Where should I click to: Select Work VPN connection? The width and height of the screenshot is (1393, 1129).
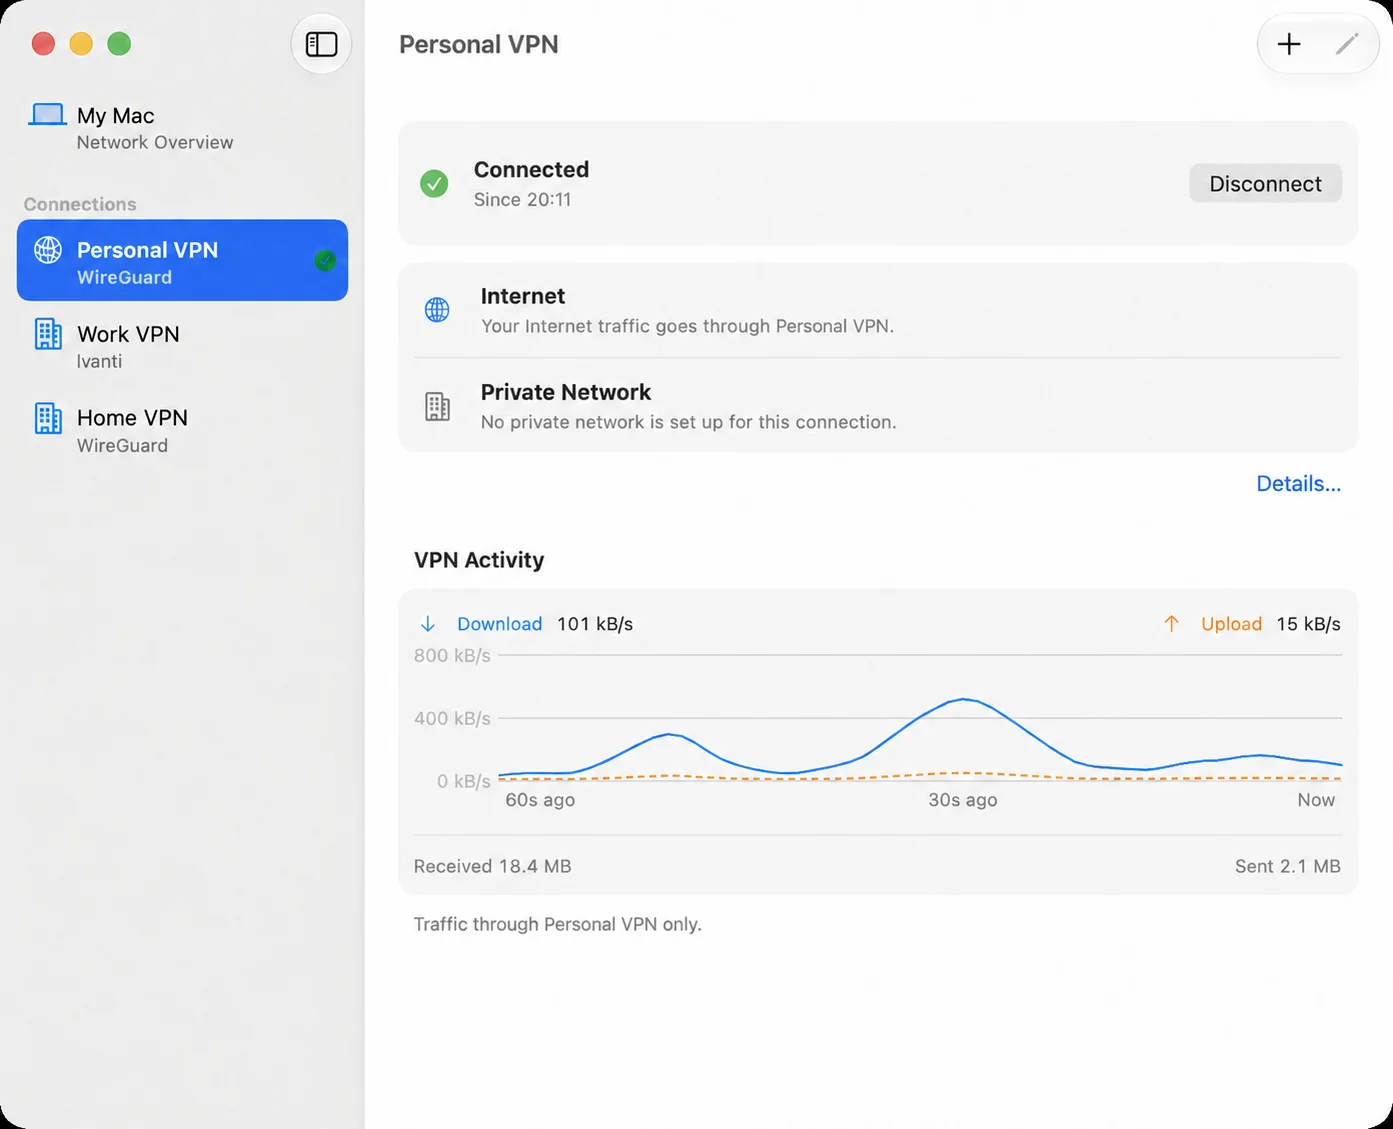(x=182, y=346)
